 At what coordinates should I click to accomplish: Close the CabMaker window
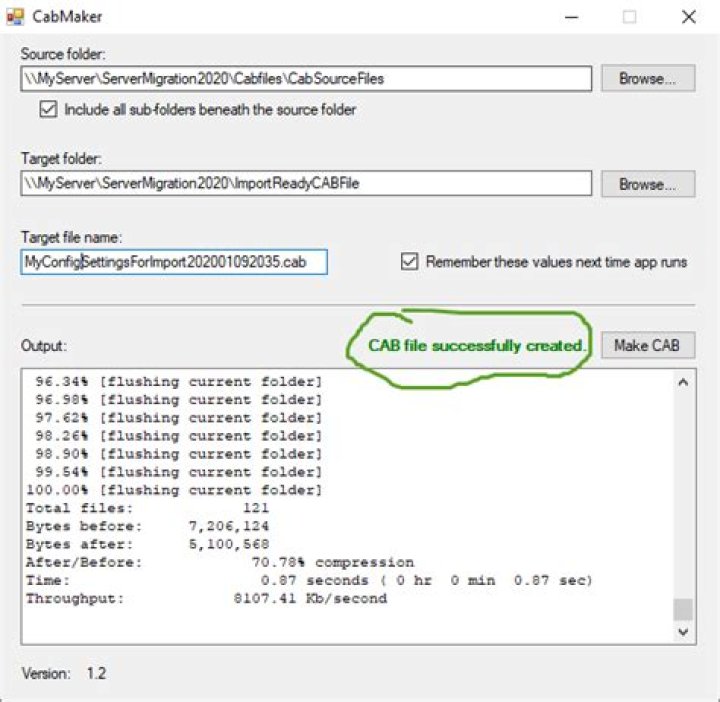click(688, 17)
